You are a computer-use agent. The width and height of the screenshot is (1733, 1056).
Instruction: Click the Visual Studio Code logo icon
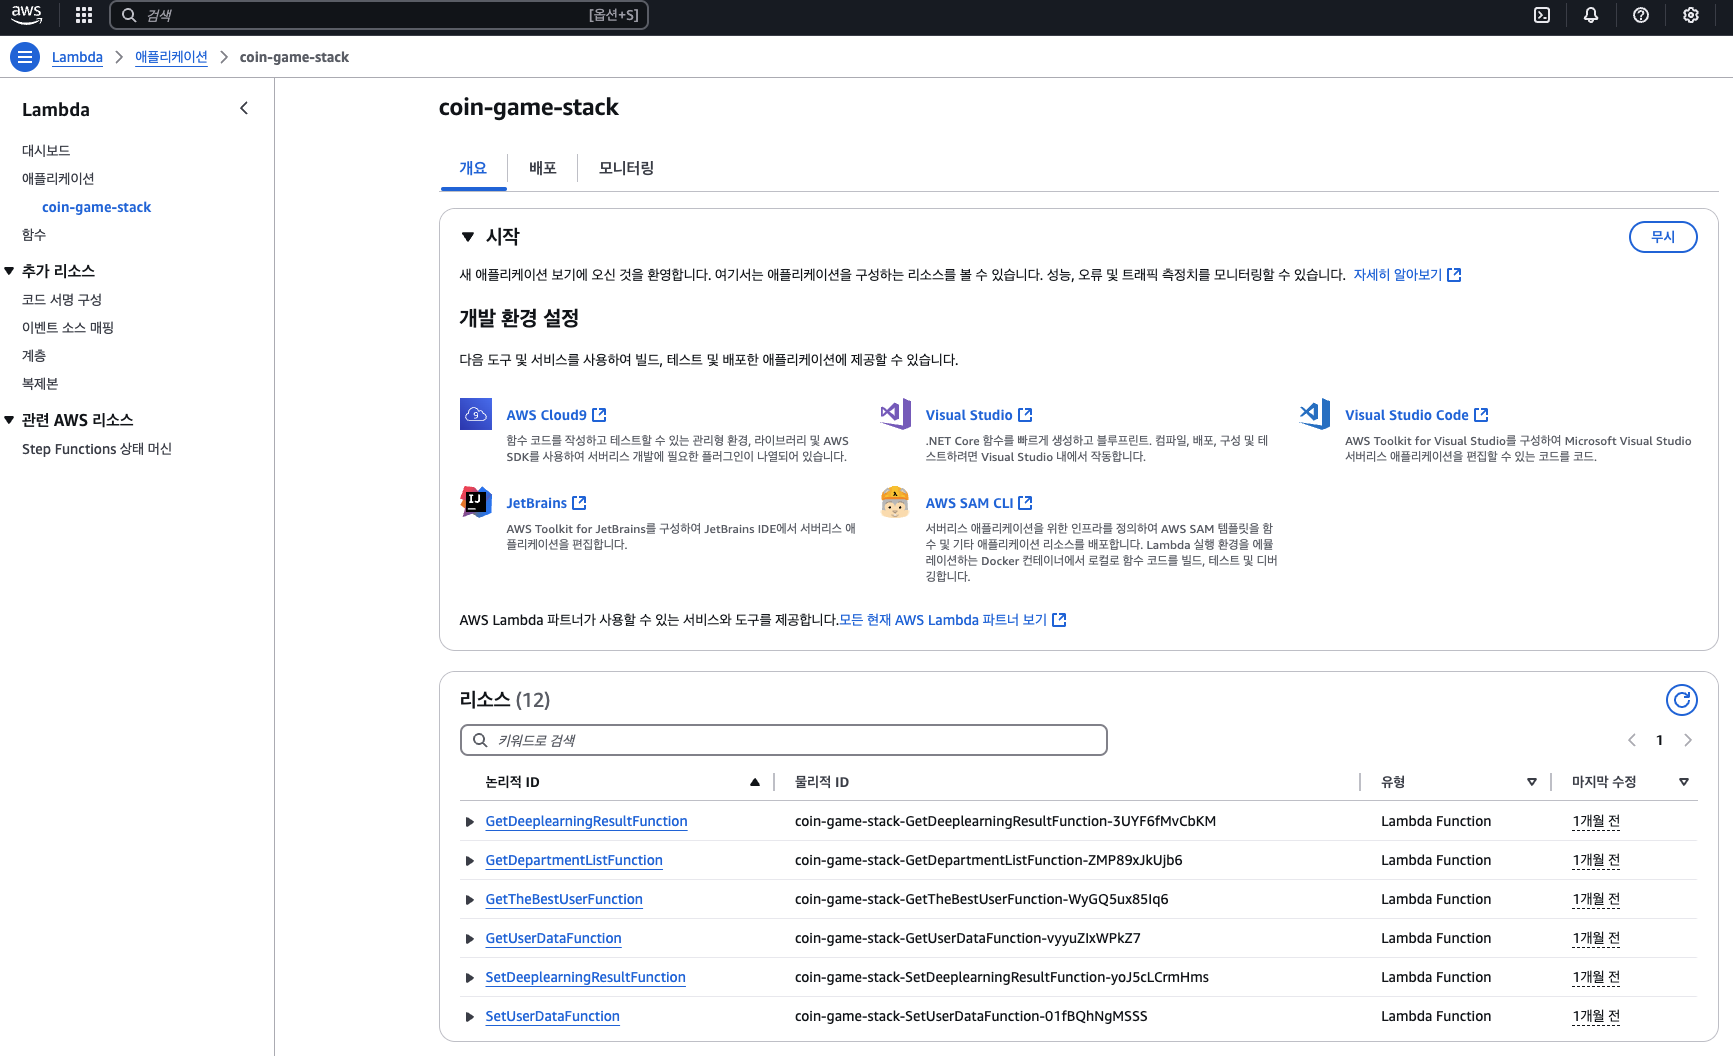click(x=1314, y=414)
